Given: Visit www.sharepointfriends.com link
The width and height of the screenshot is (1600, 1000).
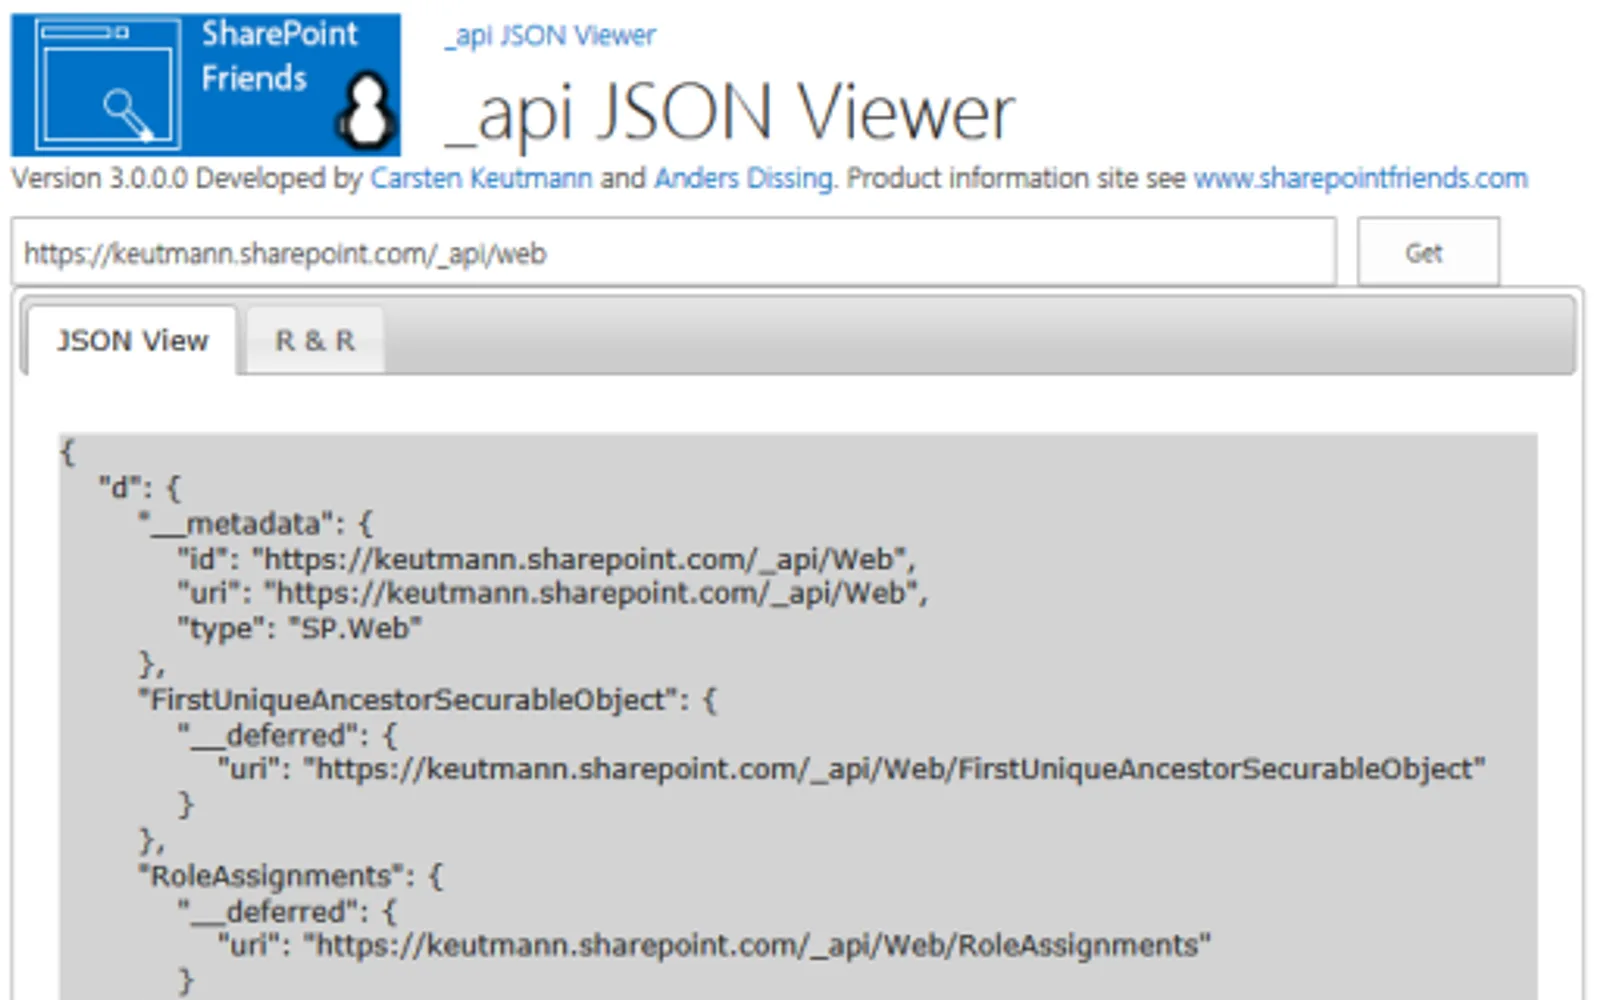Looking at the screenshot, I should pos(1361,178).
